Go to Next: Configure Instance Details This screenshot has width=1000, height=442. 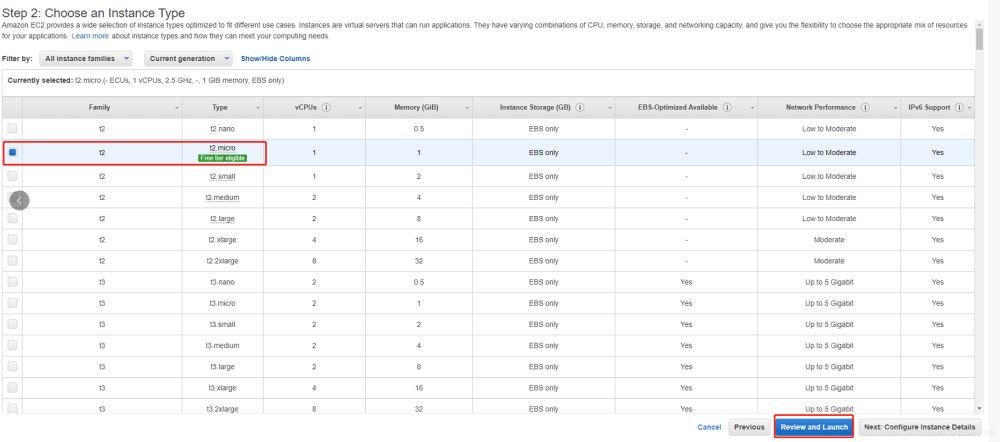tap(918, 427)
